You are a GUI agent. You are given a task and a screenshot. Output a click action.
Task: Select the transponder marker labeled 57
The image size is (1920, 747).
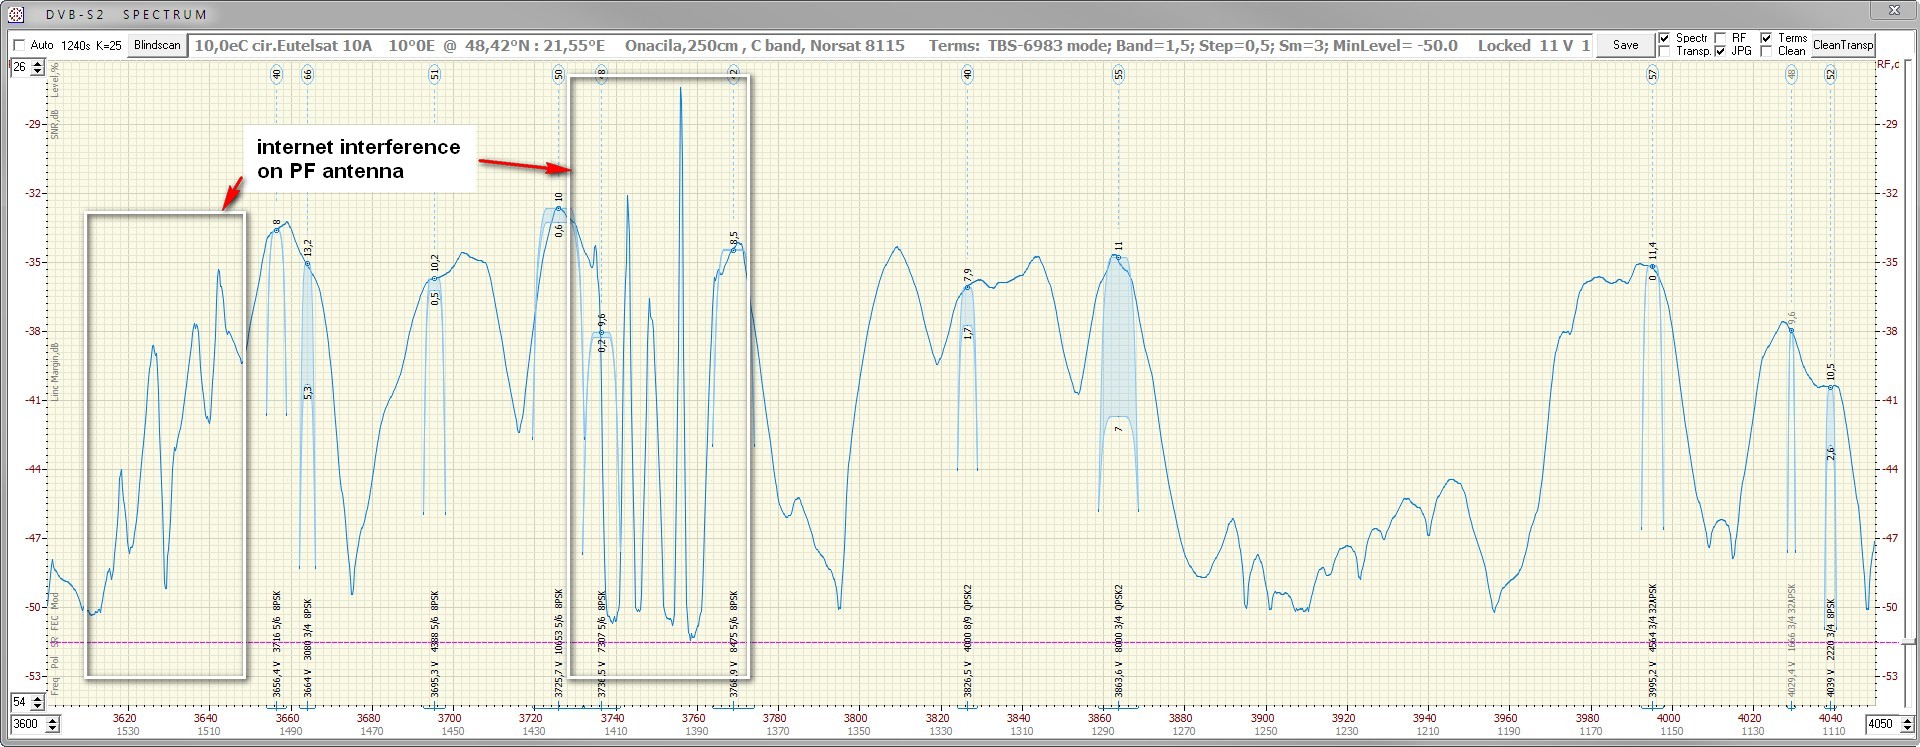click(x=1653, y=74)
